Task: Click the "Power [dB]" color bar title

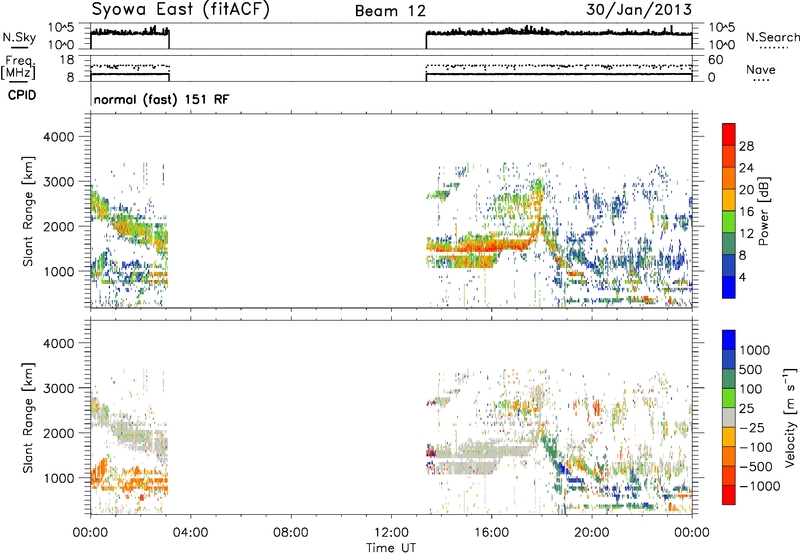Action: click(763, 211)
